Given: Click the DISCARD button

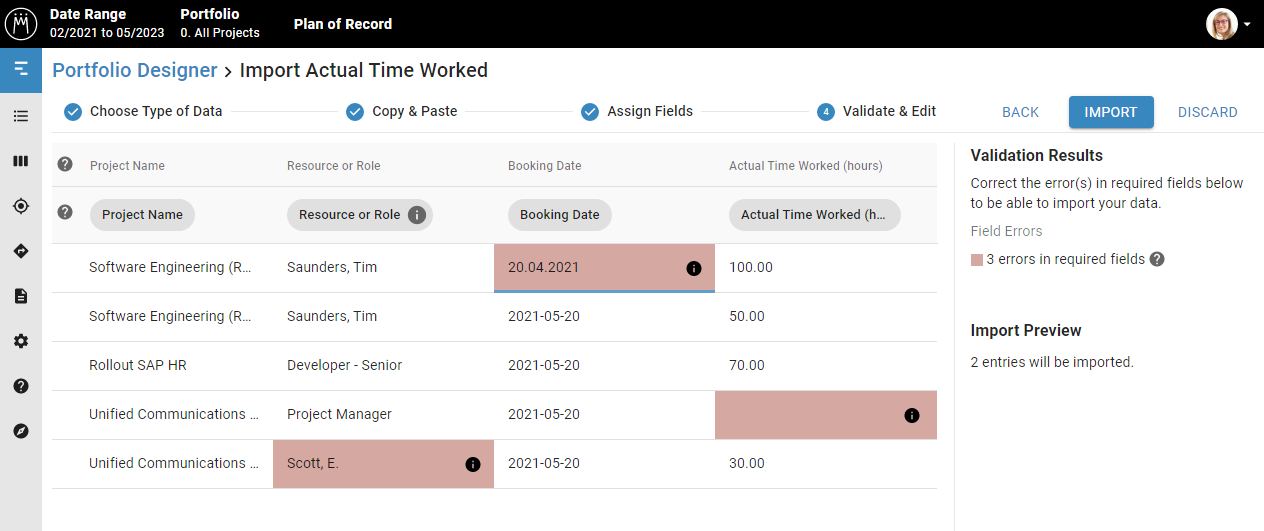Looking at the screenshot, I should coord(1208,112).
